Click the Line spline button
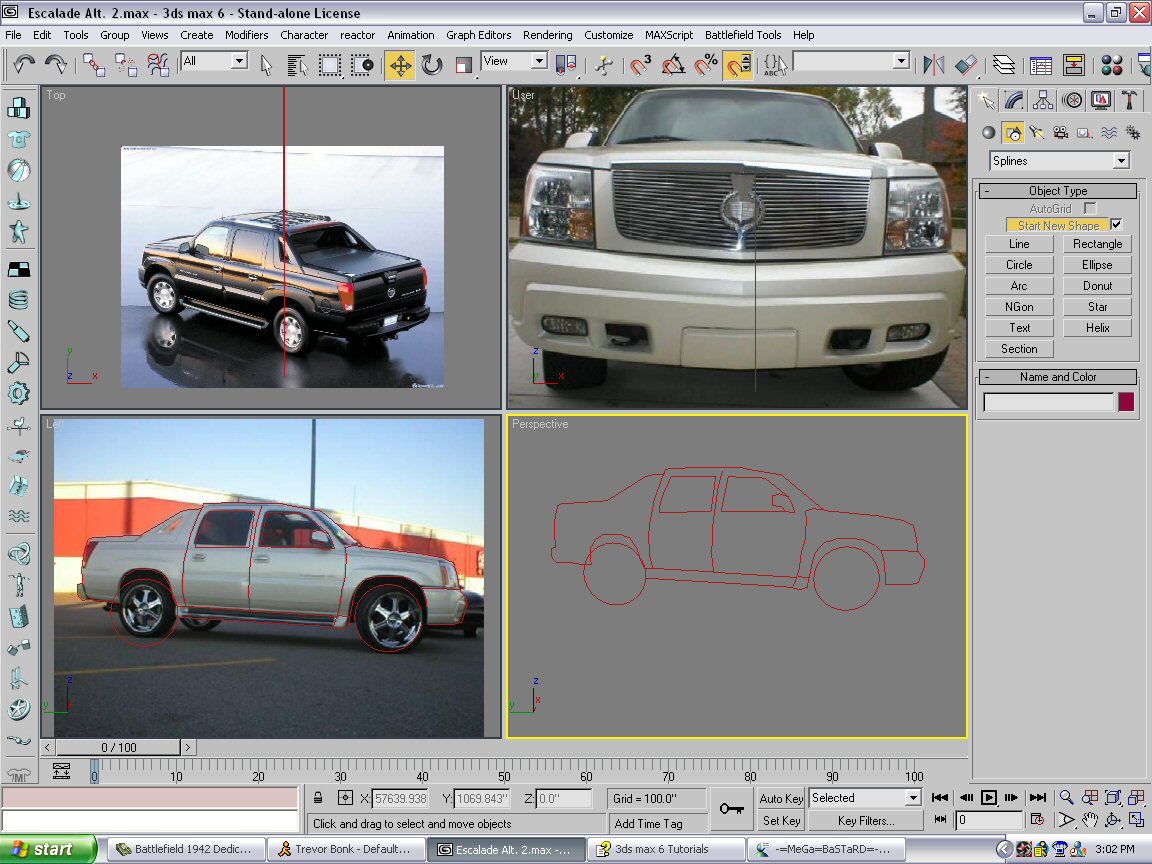 pyautogui.click(x=1019, y=244)
